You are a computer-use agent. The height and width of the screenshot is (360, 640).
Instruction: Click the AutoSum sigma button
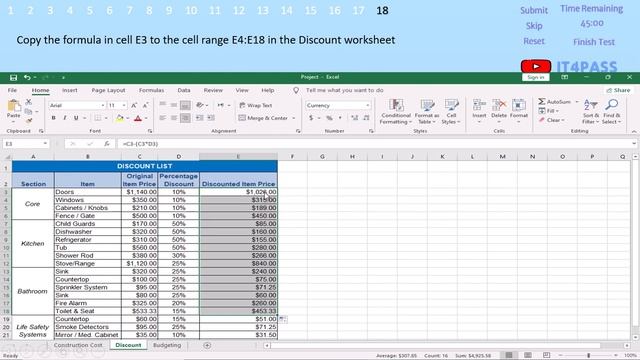pyautogui.click(x=554, y=102)
